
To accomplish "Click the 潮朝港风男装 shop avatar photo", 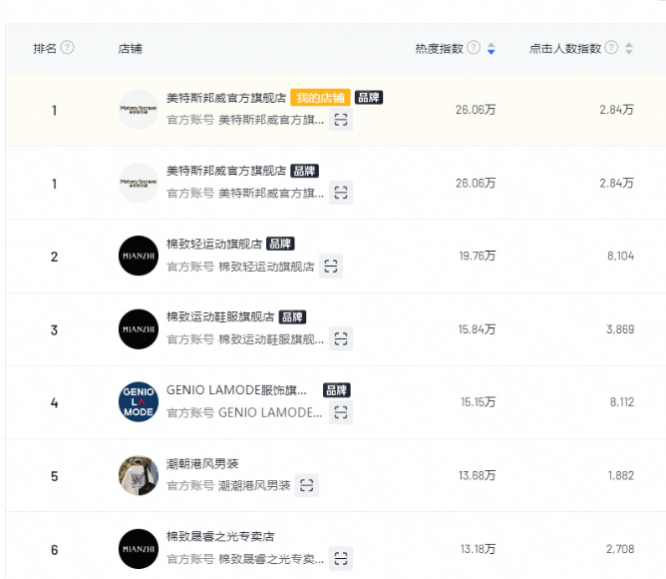I will pyautogui.click(x=138, y=475).
